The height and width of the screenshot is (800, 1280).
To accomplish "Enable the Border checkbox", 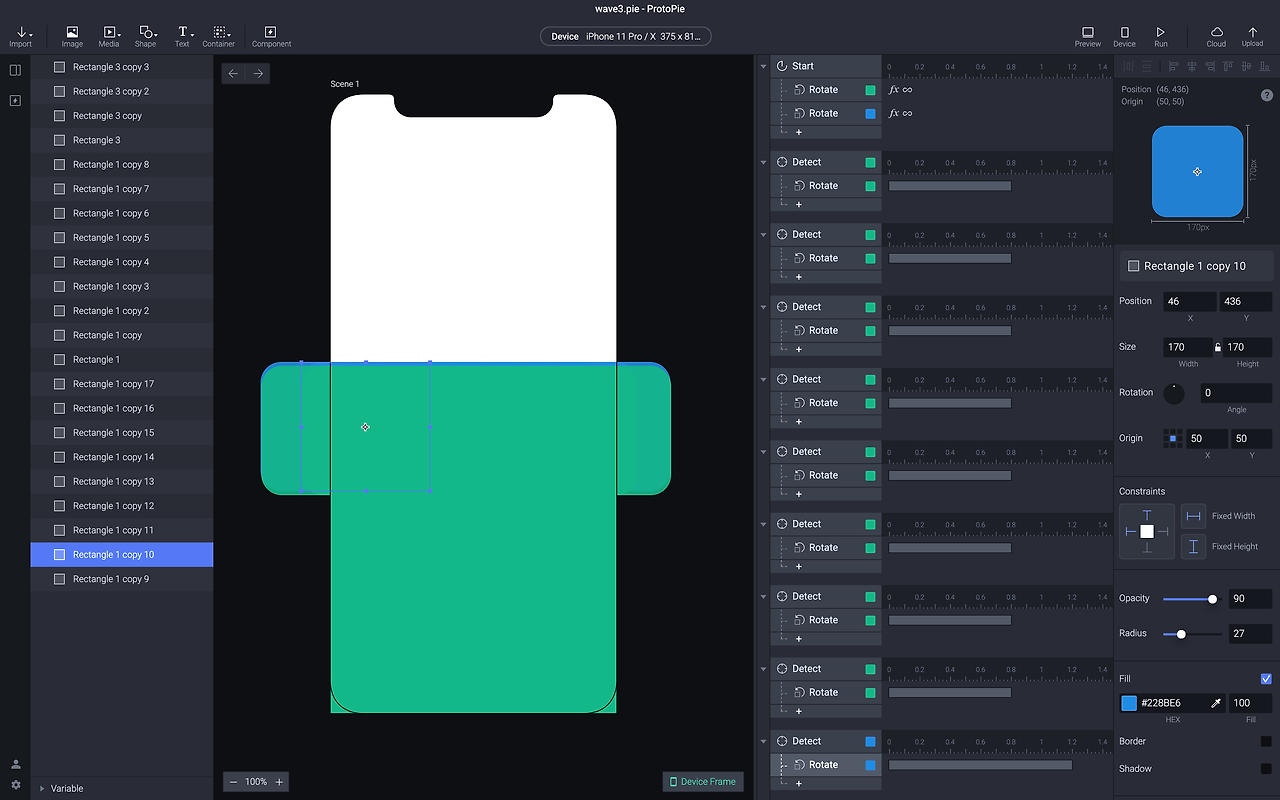I will point(1266,741).
